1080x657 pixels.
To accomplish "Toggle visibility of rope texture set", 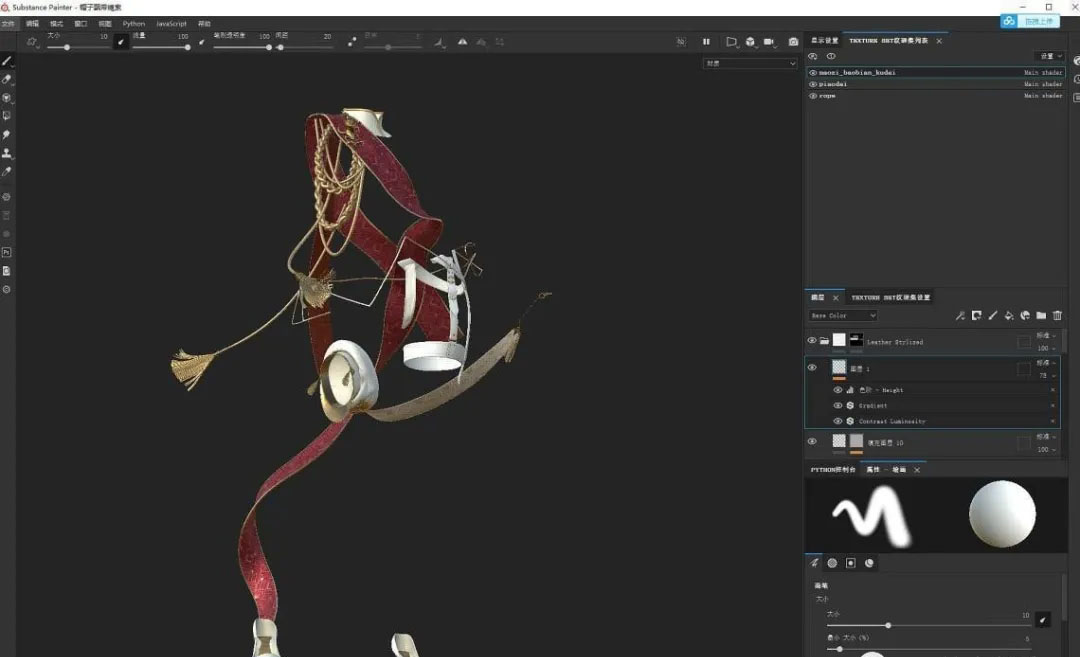I will [x=813, y=96].
